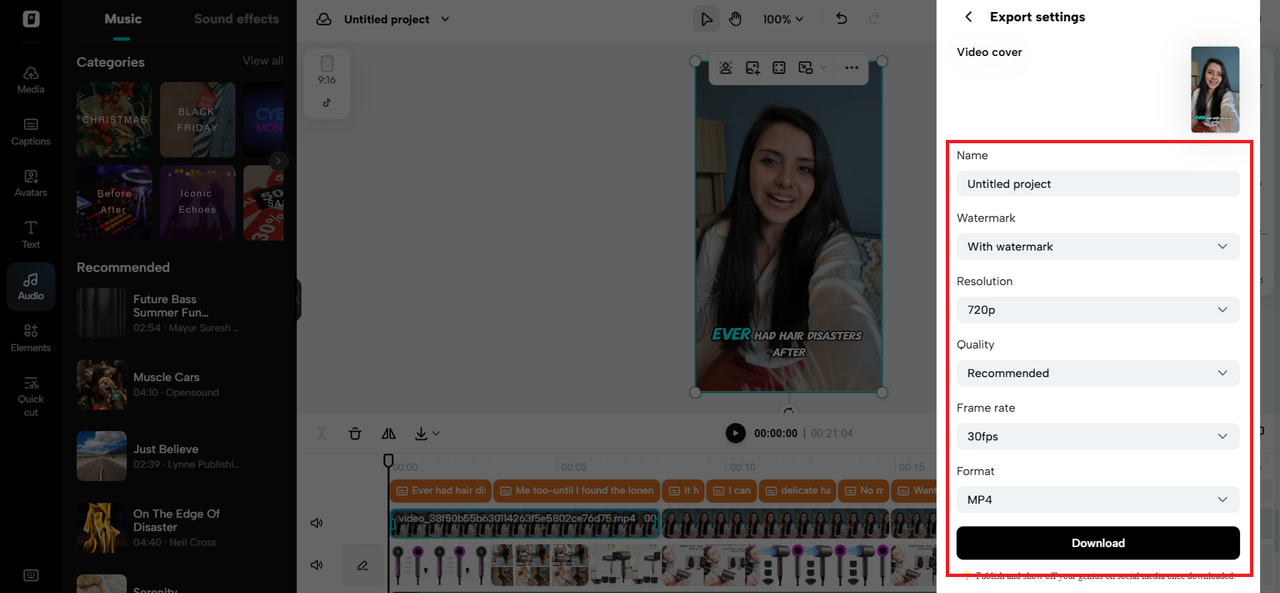Select the Just Believe track
1280x593 pixels.
coord(180,456)
